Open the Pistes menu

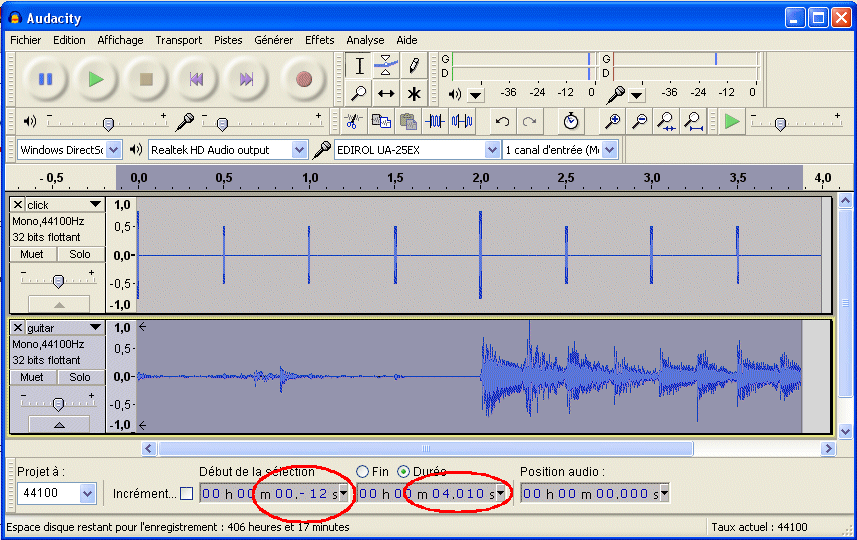point(228,40)
